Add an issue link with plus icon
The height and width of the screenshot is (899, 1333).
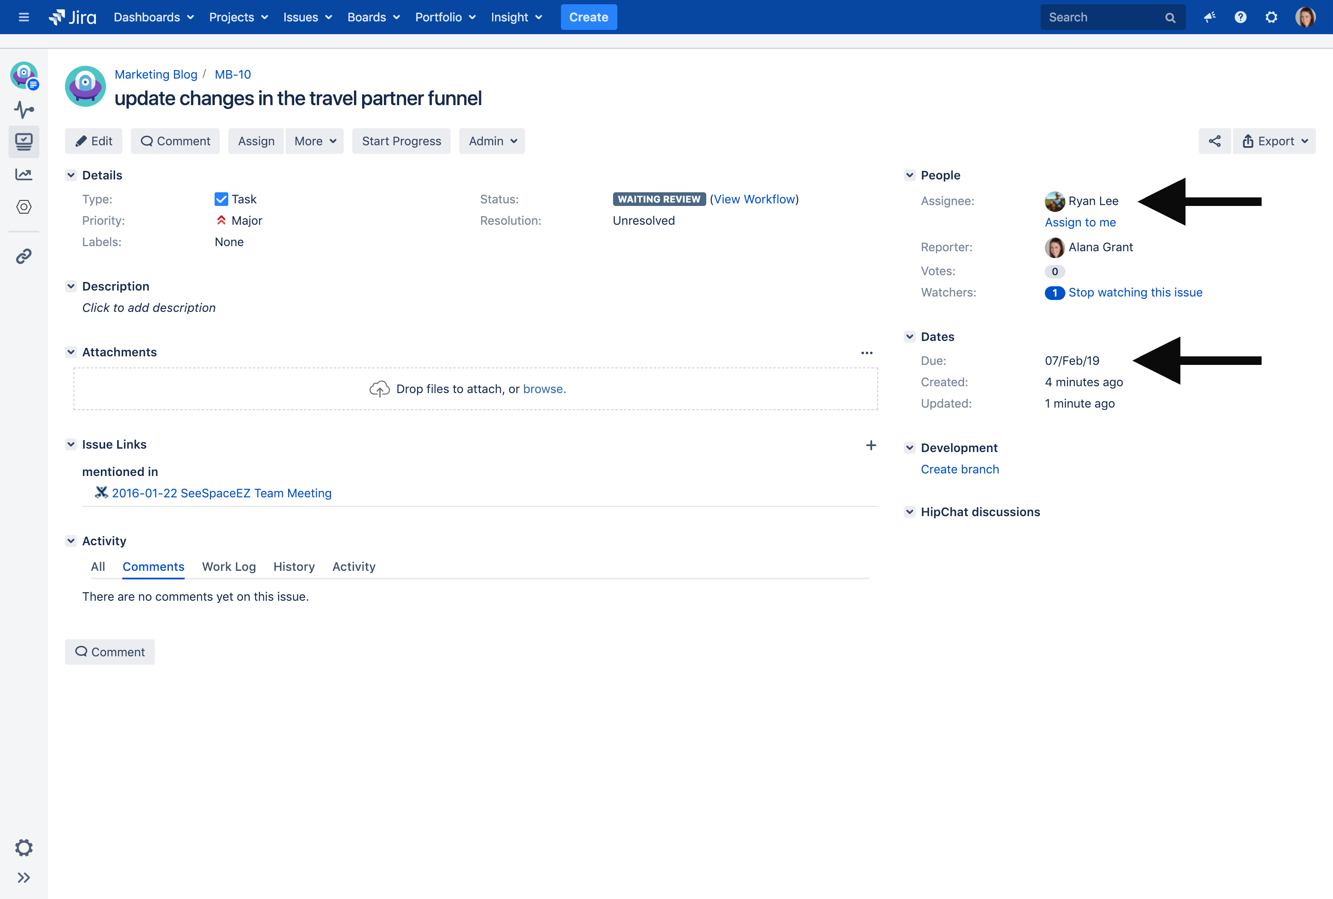pyautogui.click(x=870, y=445)
